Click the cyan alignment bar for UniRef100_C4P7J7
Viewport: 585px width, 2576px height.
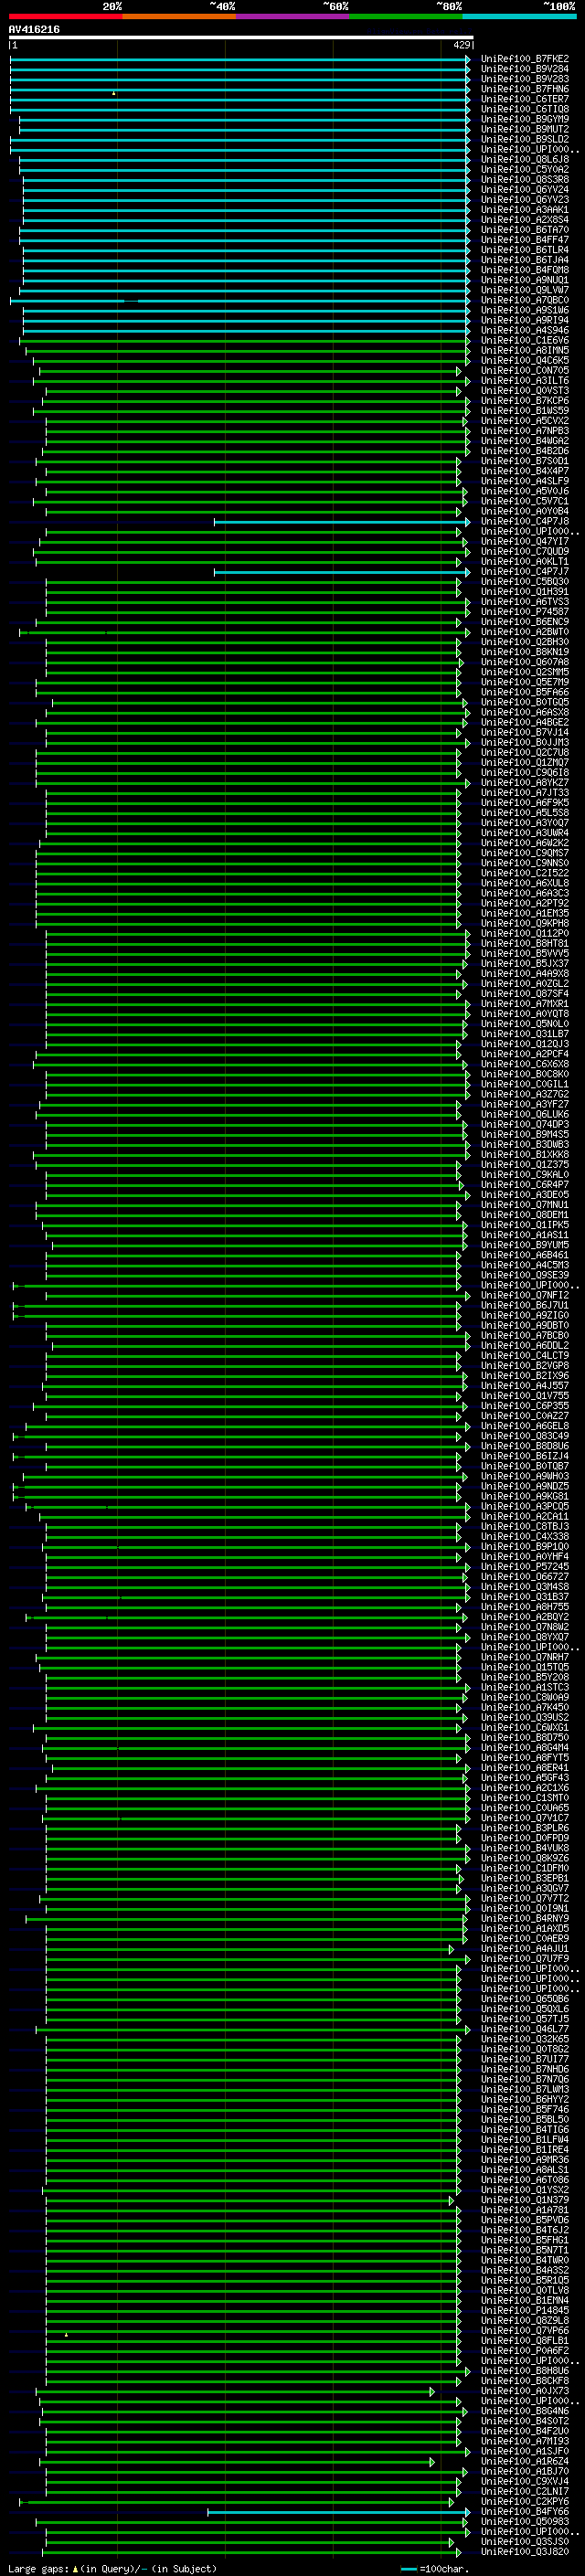pyautogui.click(x=341, y=572)
